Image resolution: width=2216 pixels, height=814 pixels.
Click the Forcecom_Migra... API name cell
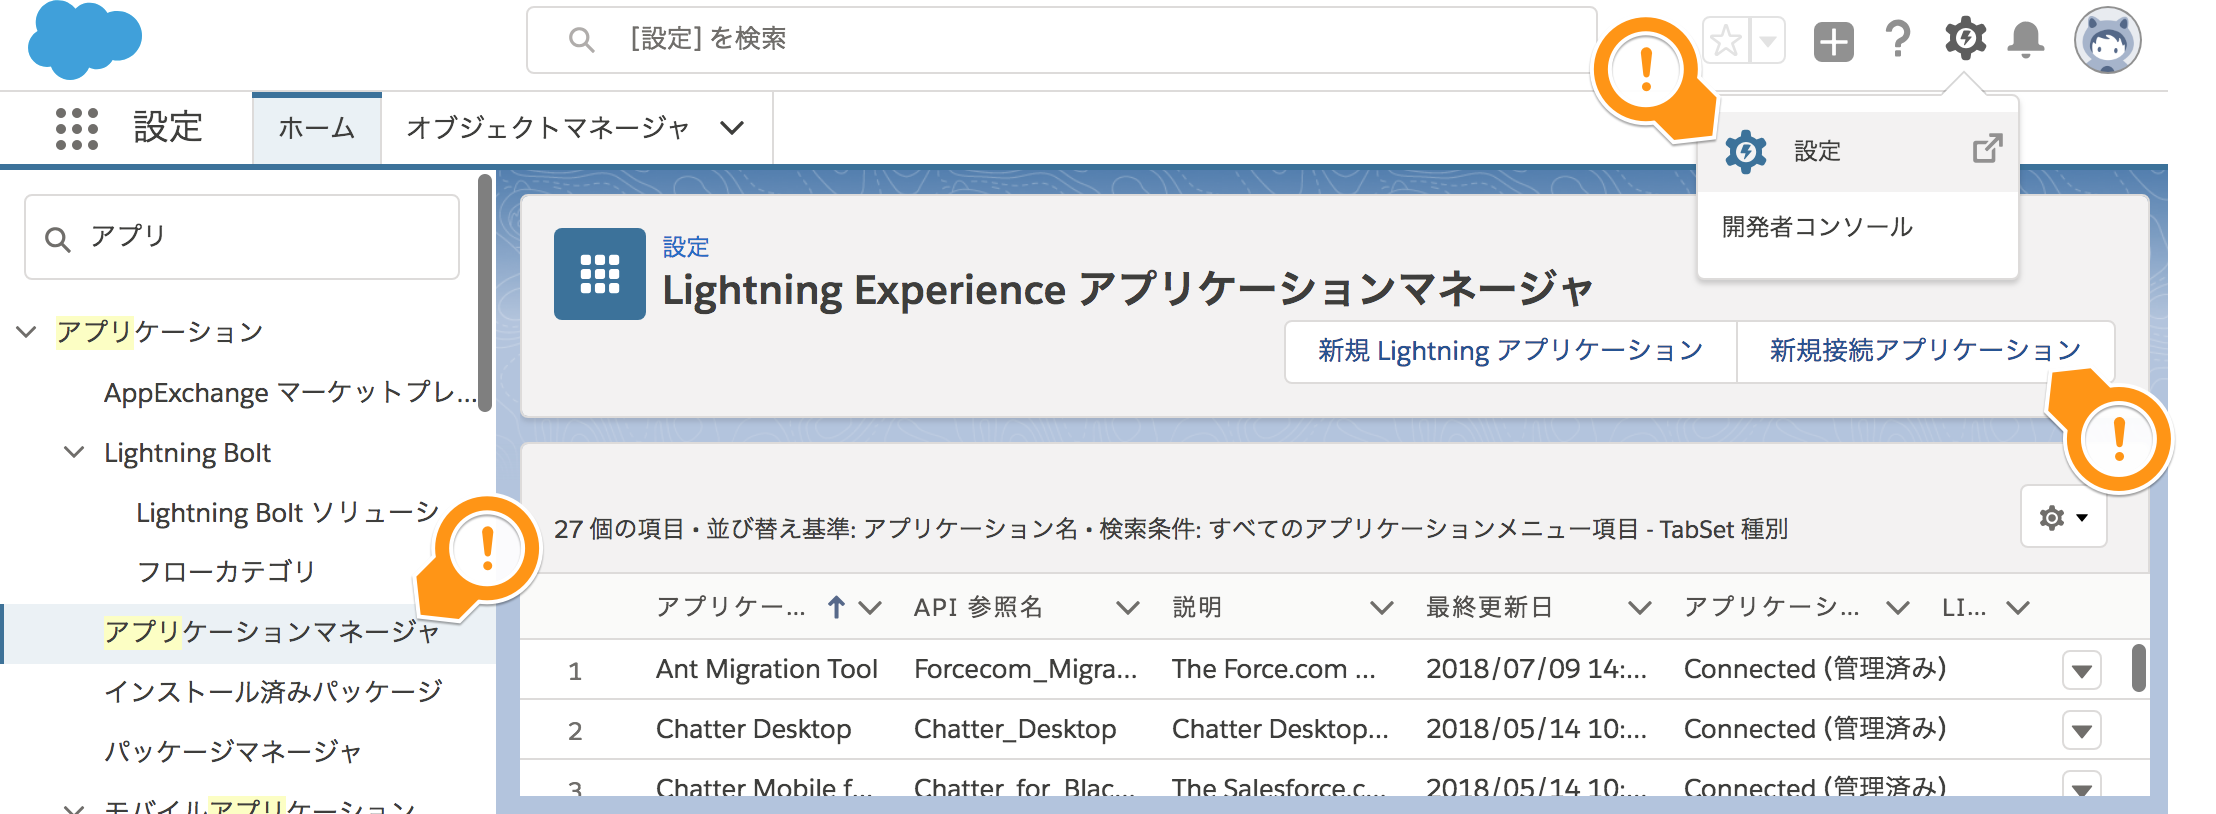coord(1026,669)
